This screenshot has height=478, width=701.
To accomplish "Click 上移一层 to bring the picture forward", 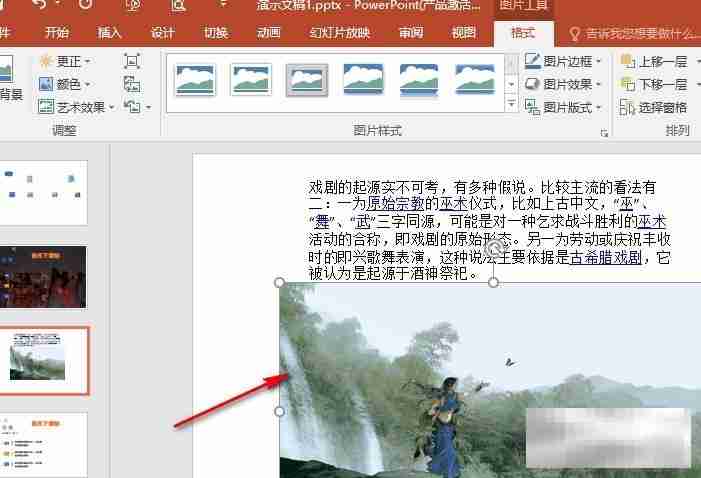I will click(x=654, y=61).
